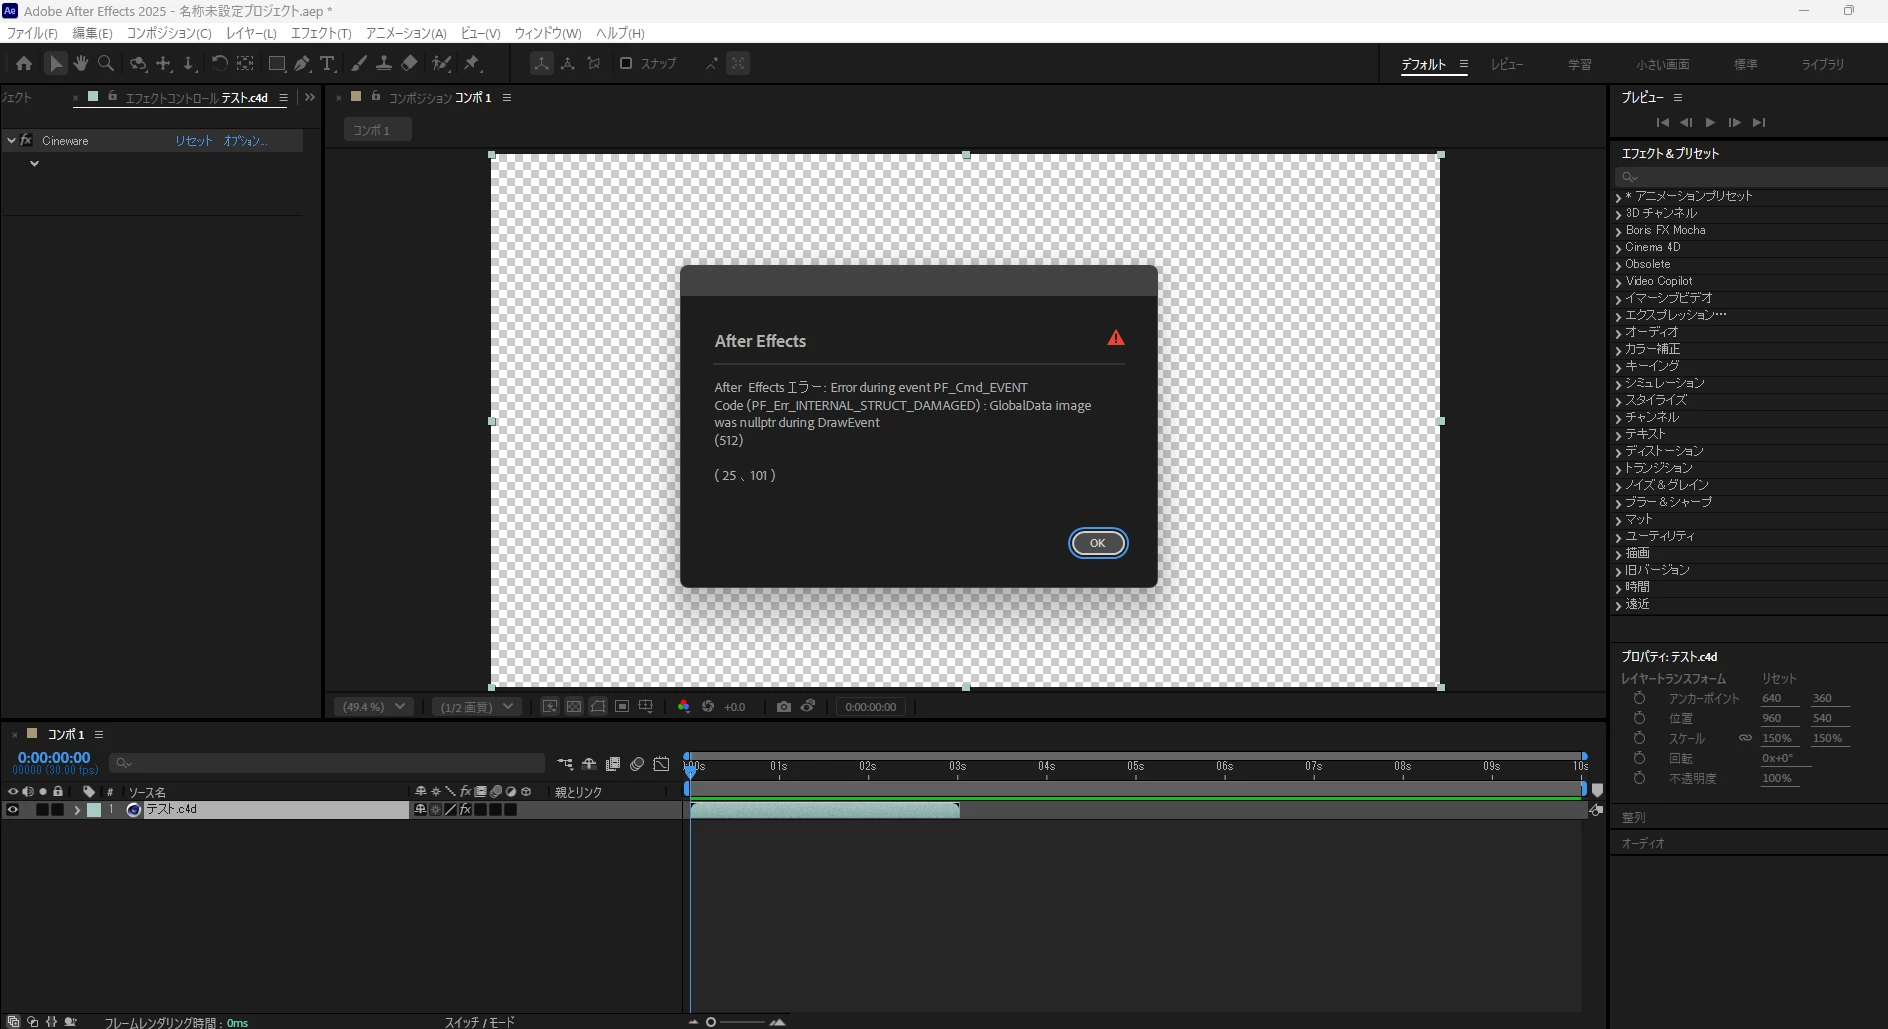This screenshot has width=1888, height=1029.
Task: Click the teal label color of テスト.c4d layer
Action: (x=94, y=810)
